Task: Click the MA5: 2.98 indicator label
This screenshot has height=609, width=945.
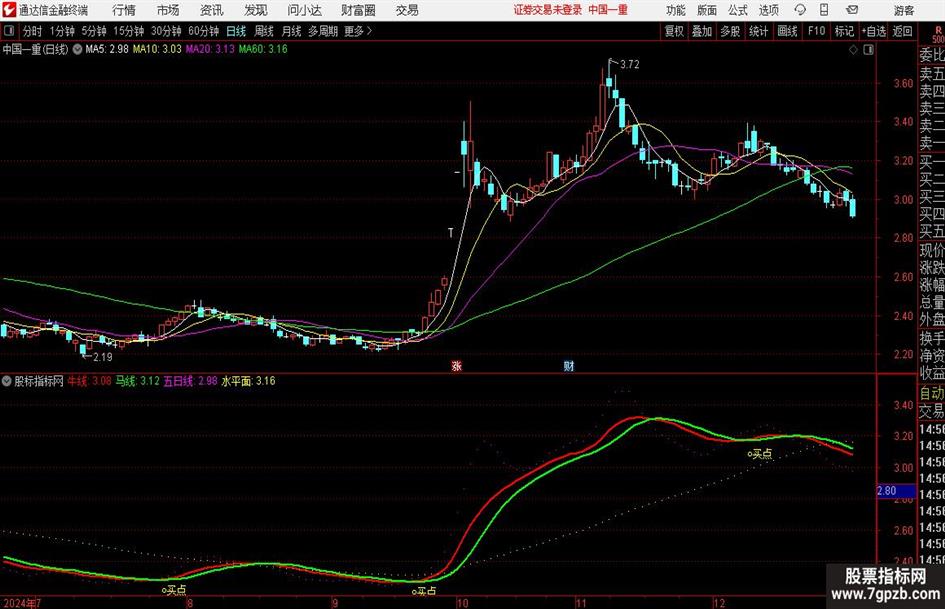Action: point(107,49)
